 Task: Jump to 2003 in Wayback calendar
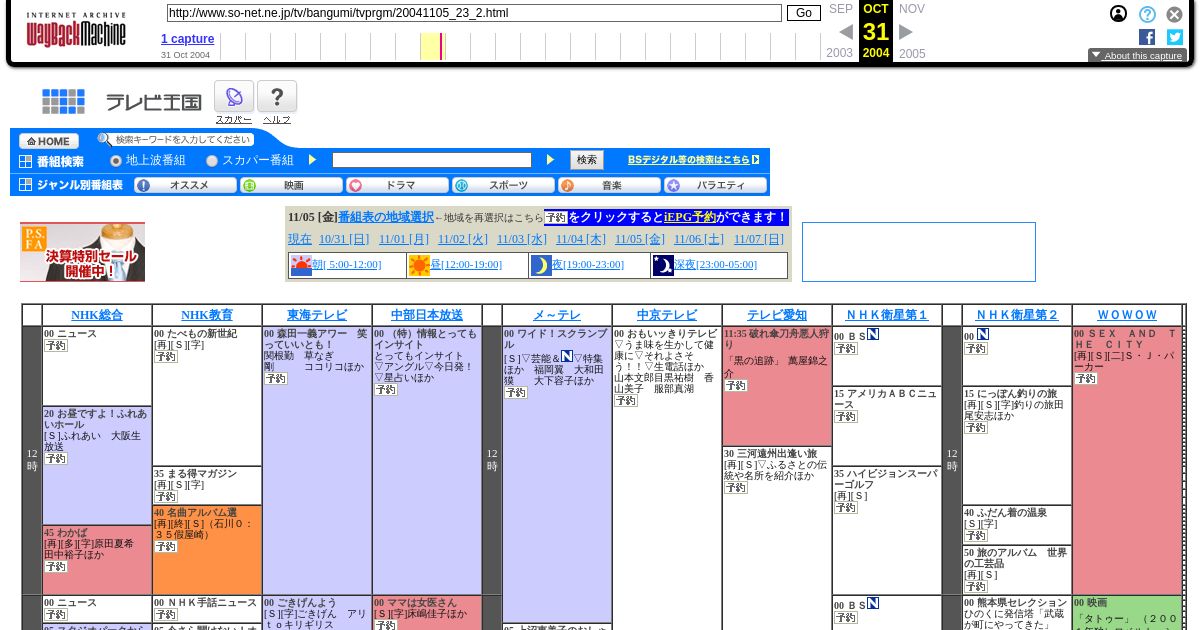[839, 54]
